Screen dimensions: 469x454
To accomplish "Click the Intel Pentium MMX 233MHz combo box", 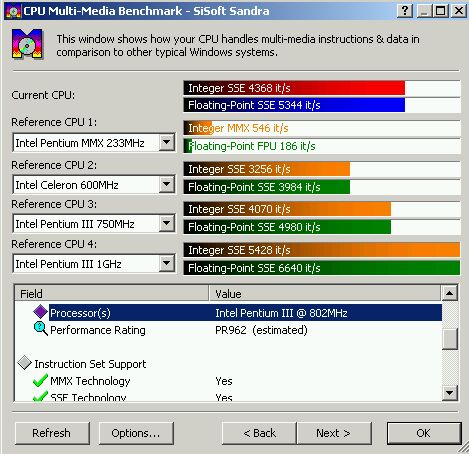I will pos(94,143).
